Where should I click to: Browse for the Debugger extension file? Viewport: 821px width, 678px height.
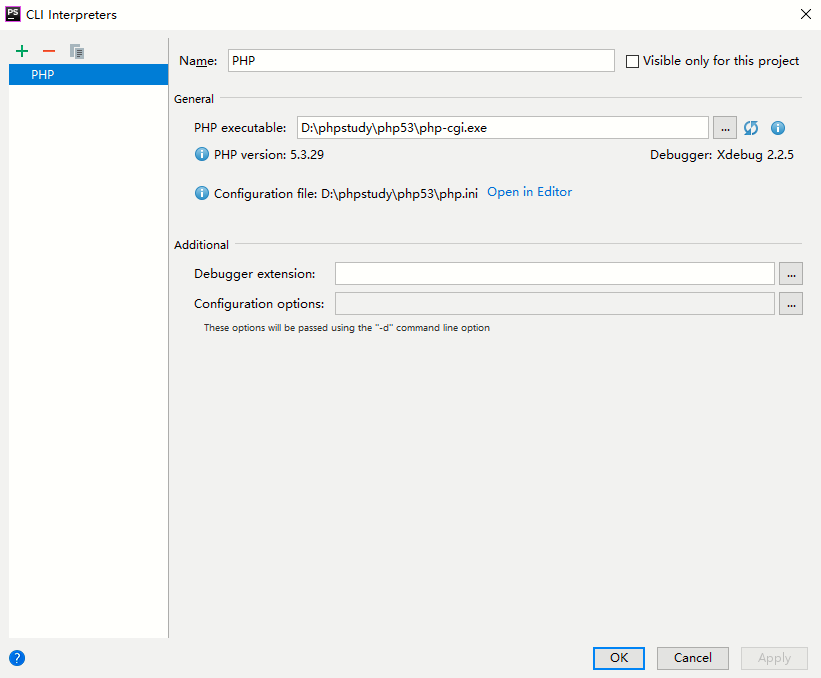pos(791,274)
